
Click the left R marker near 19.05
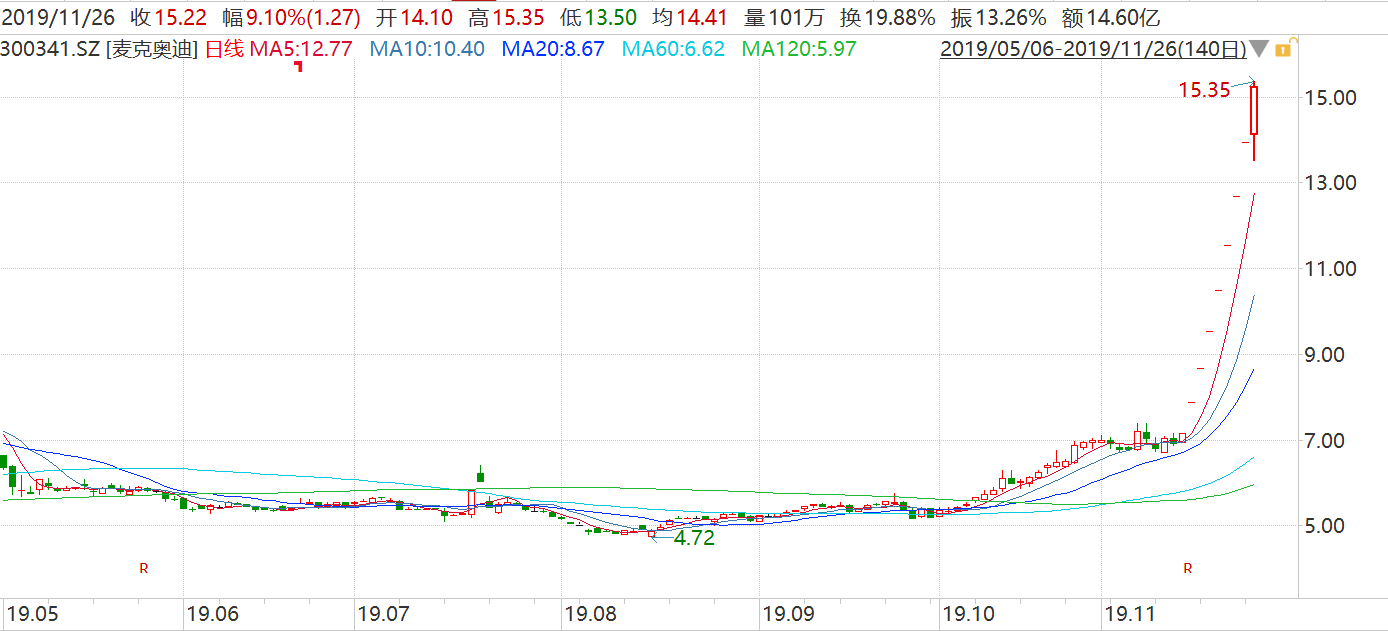pos(143,568)
